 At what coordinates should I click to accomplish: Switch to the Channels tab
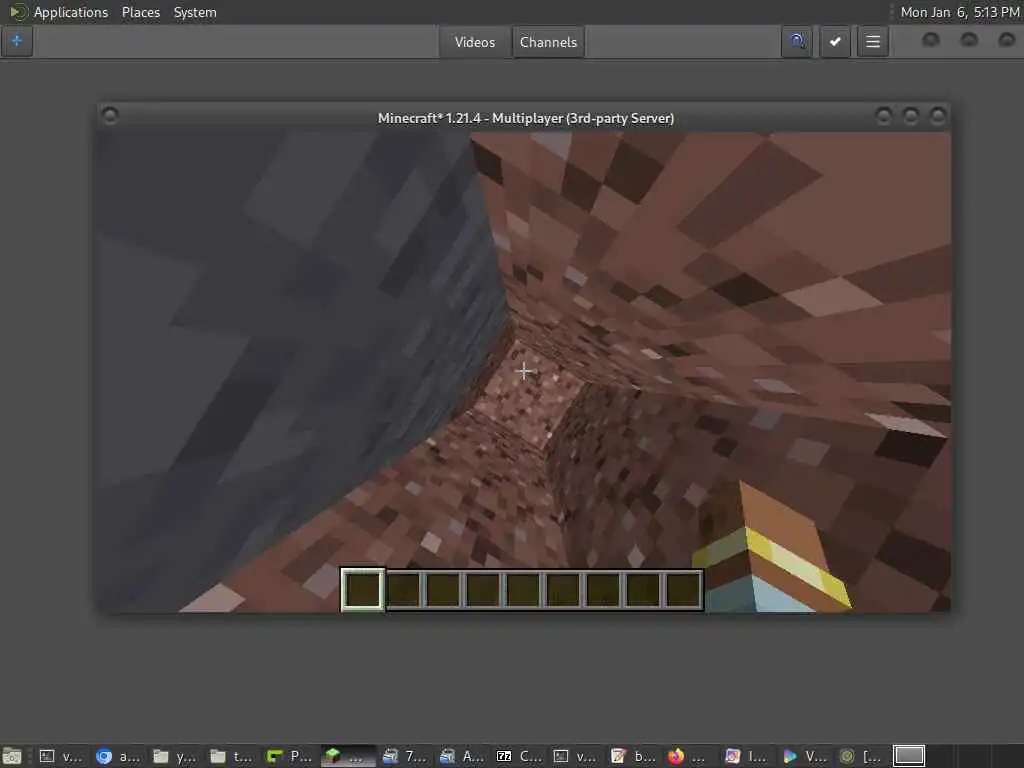[549, 42]
